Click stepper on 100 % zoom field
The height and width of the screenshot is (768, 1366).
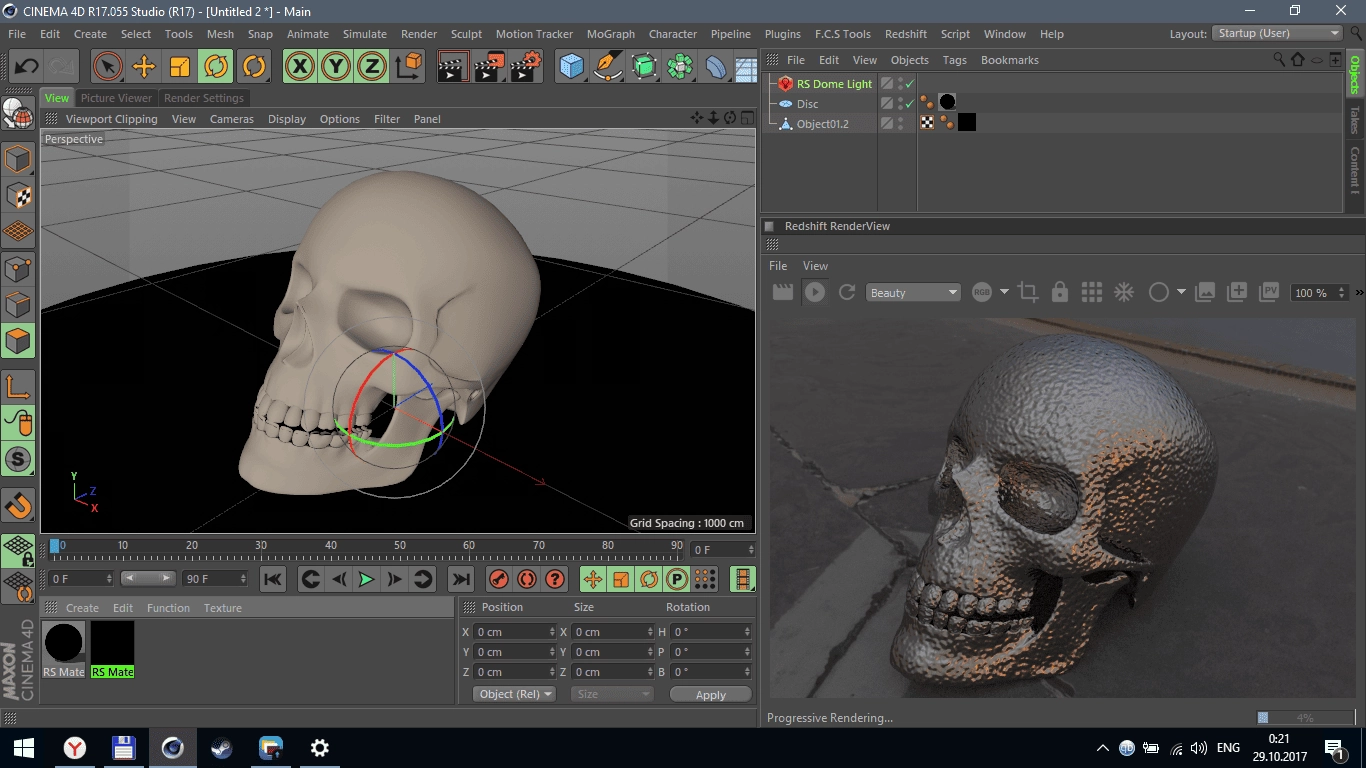(x=1340, y=293)
